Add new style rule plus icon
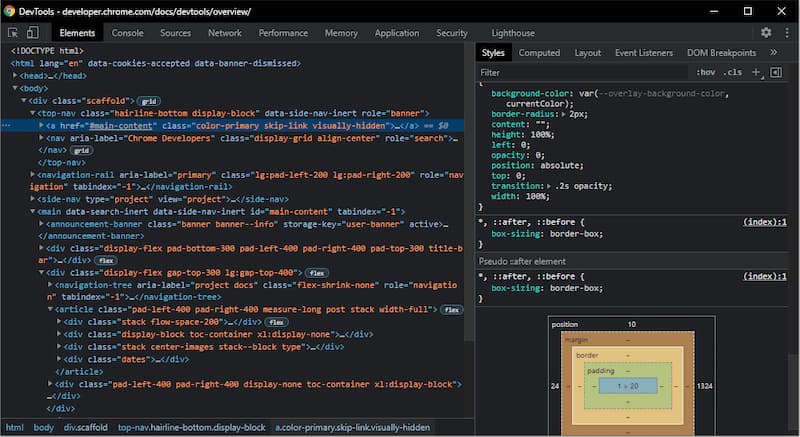Screen dimensions: 800x437 pos(757,72)
